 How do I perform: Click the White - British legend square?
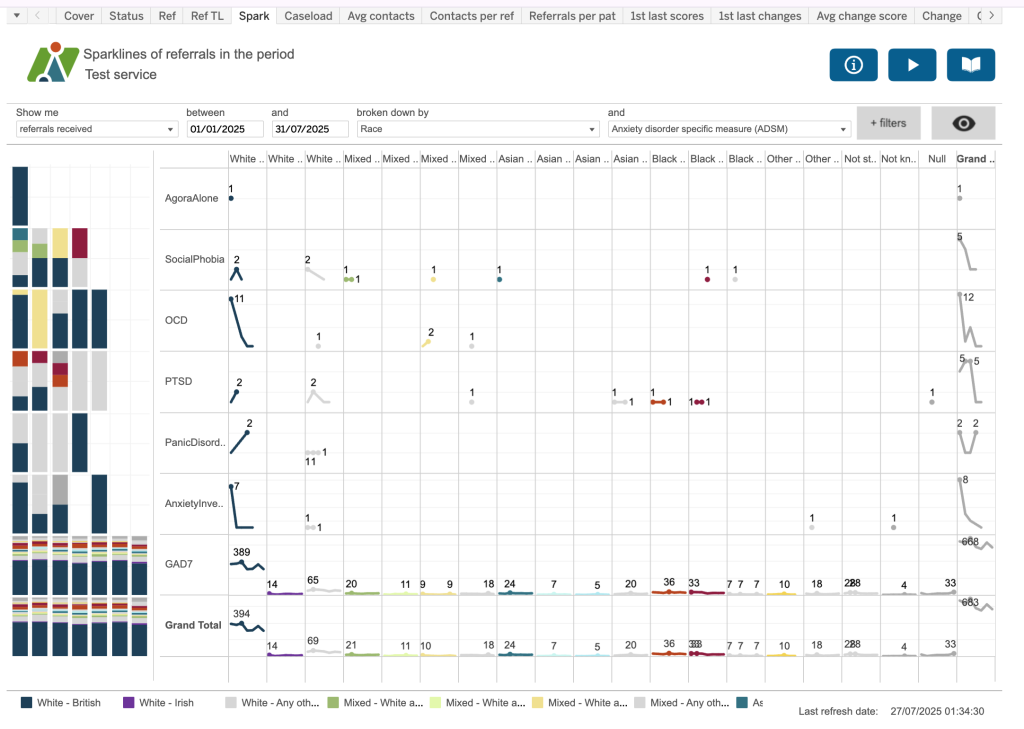[x=27, y=703]
